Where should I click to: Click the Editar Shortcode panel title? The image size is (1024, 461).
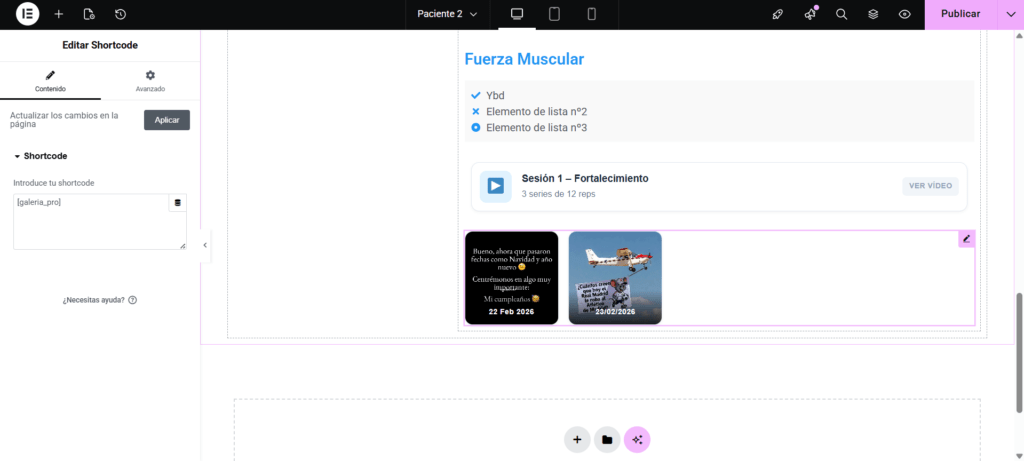click(x=100, y=45)
